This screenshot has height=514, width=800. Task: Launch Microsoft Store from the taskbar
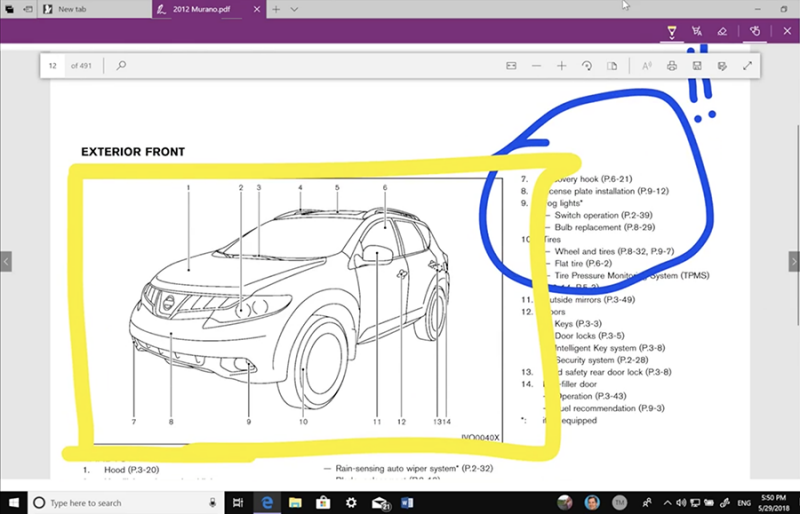[x=323, y=503]
